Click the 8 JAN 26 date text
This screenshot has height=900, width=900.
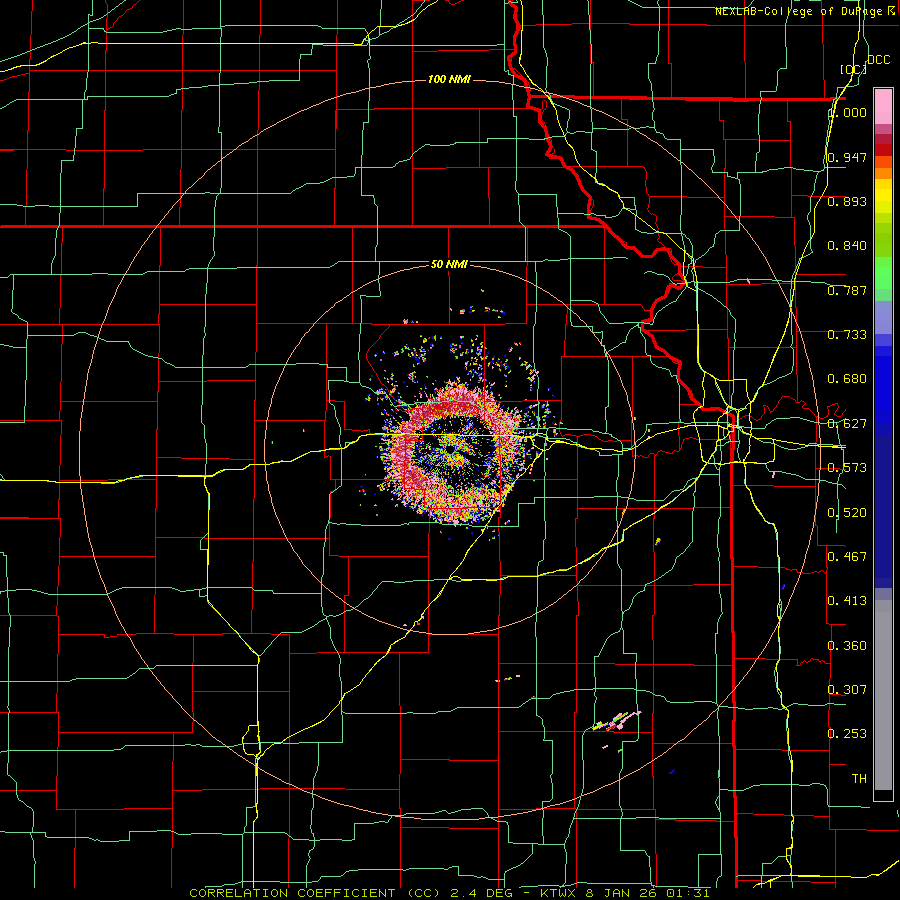pyautogui.click(x=622, y=893)
